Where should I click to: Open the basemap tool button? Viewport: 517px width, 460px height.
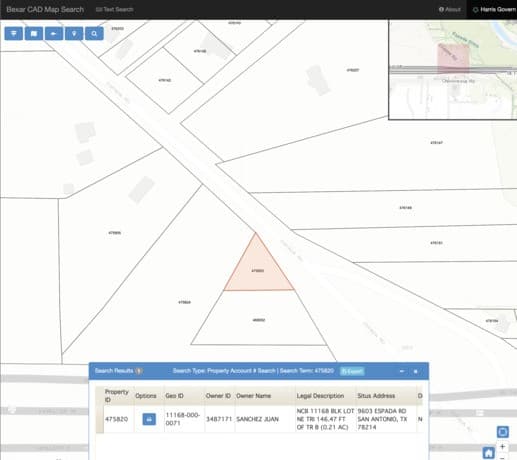tap(34, 34)
